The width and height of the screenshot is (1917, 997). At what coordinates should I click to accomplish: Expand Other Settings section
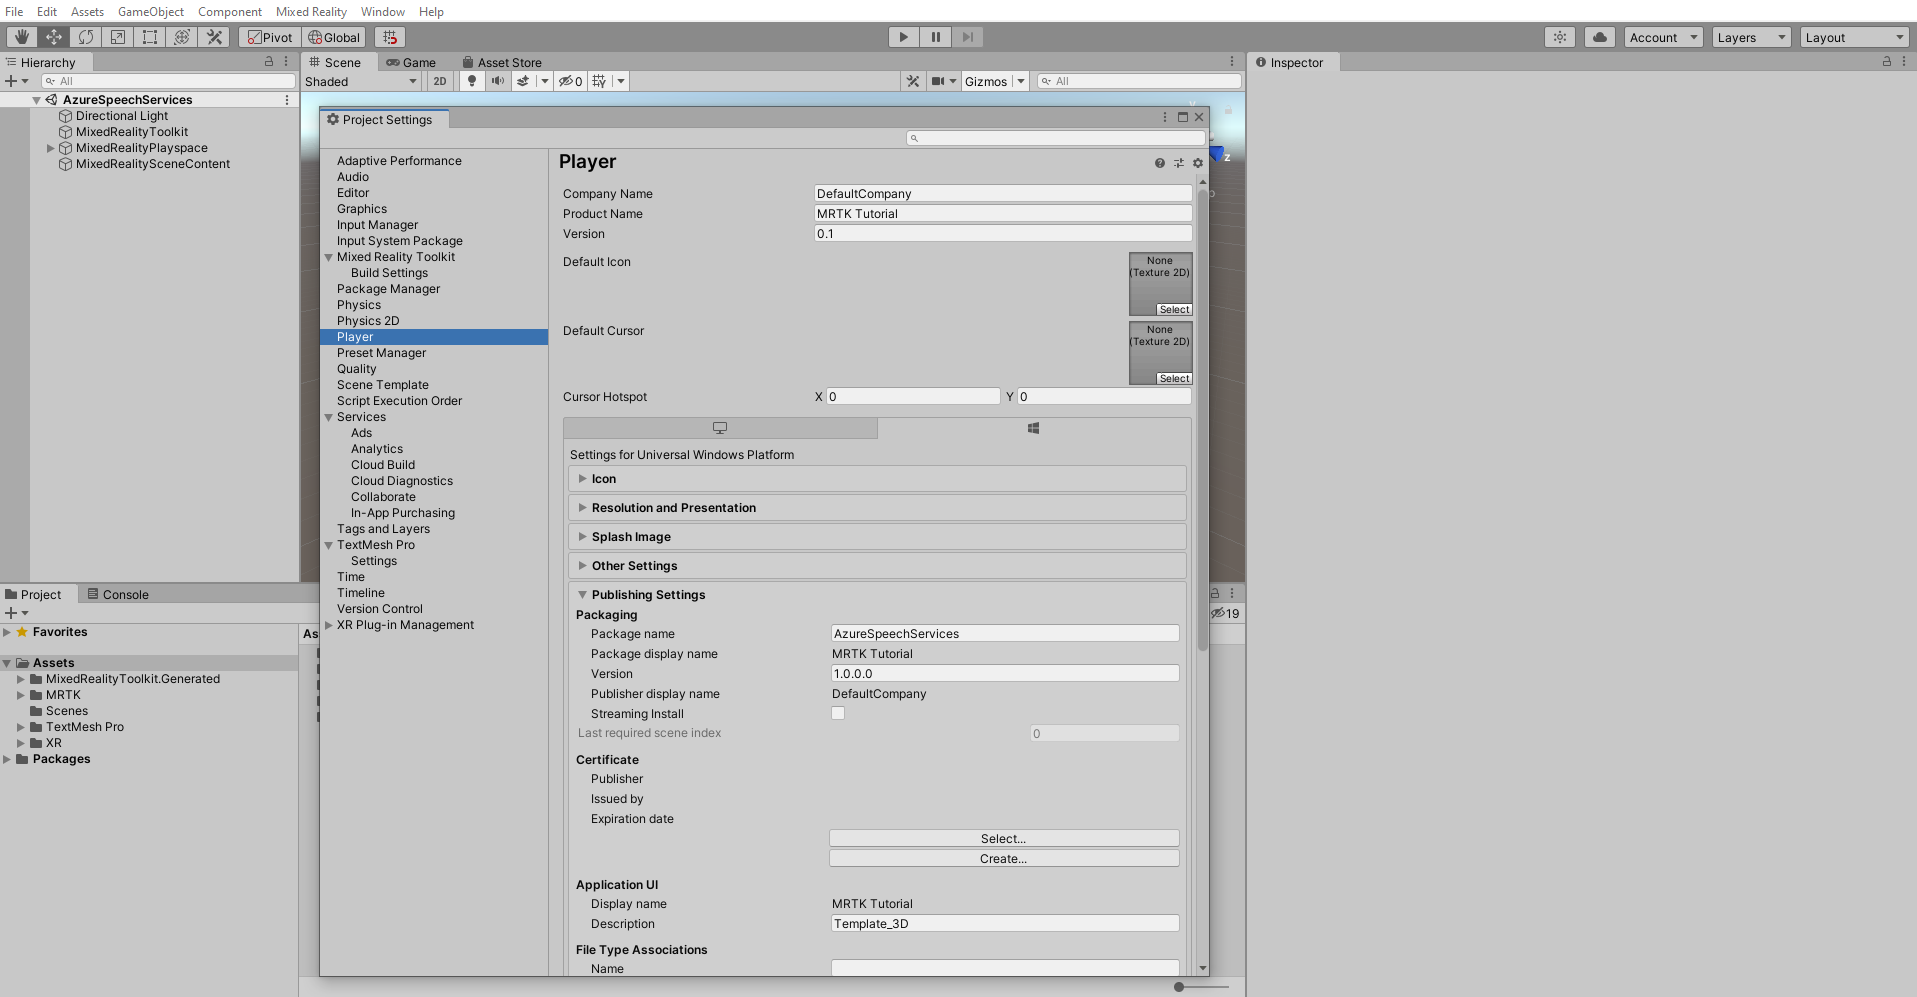877,566
